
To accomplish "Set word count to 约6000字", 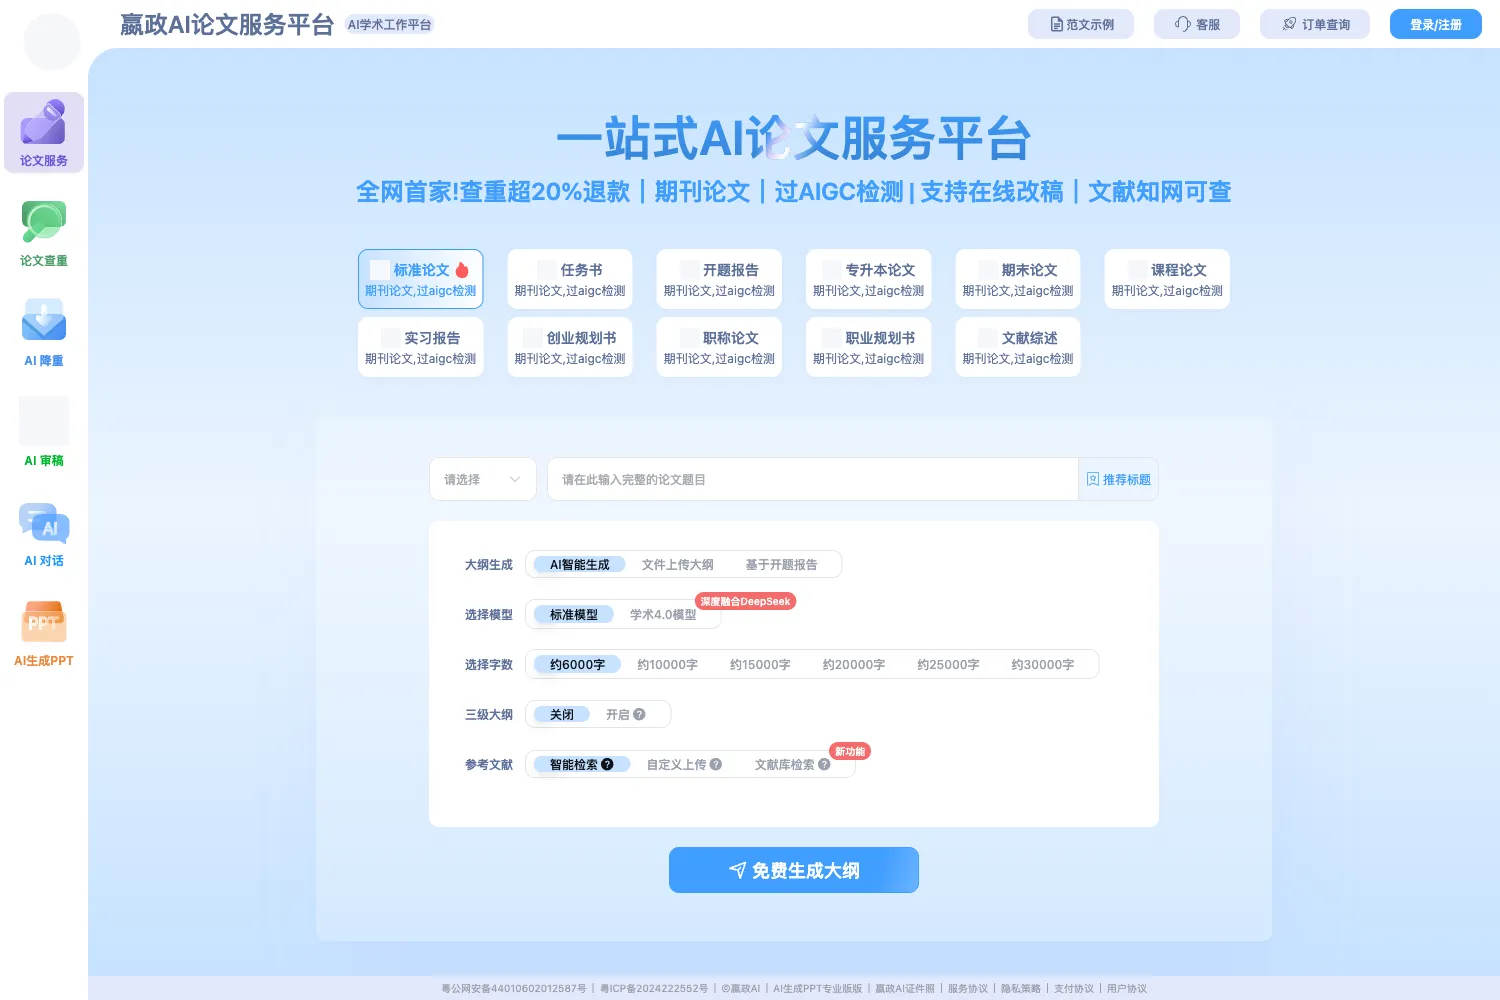I will coord(577,664).
